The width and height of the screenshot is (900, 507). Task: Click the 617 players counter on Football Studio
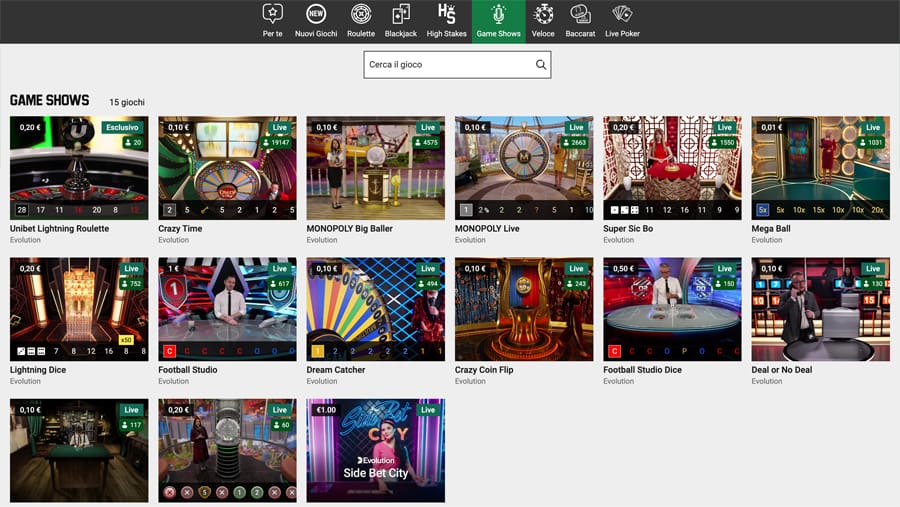pos(280,284)
